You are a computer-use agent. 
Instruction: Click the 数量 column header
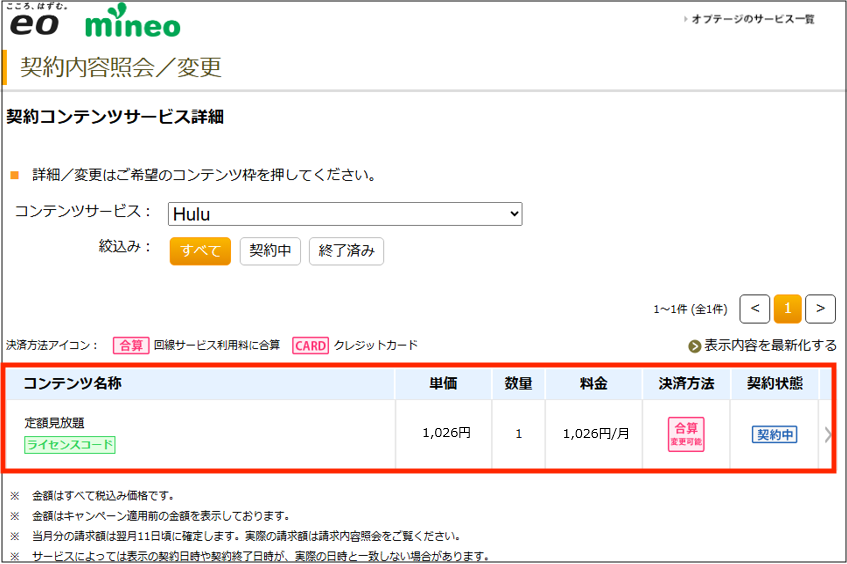click(x=519, y=384)
